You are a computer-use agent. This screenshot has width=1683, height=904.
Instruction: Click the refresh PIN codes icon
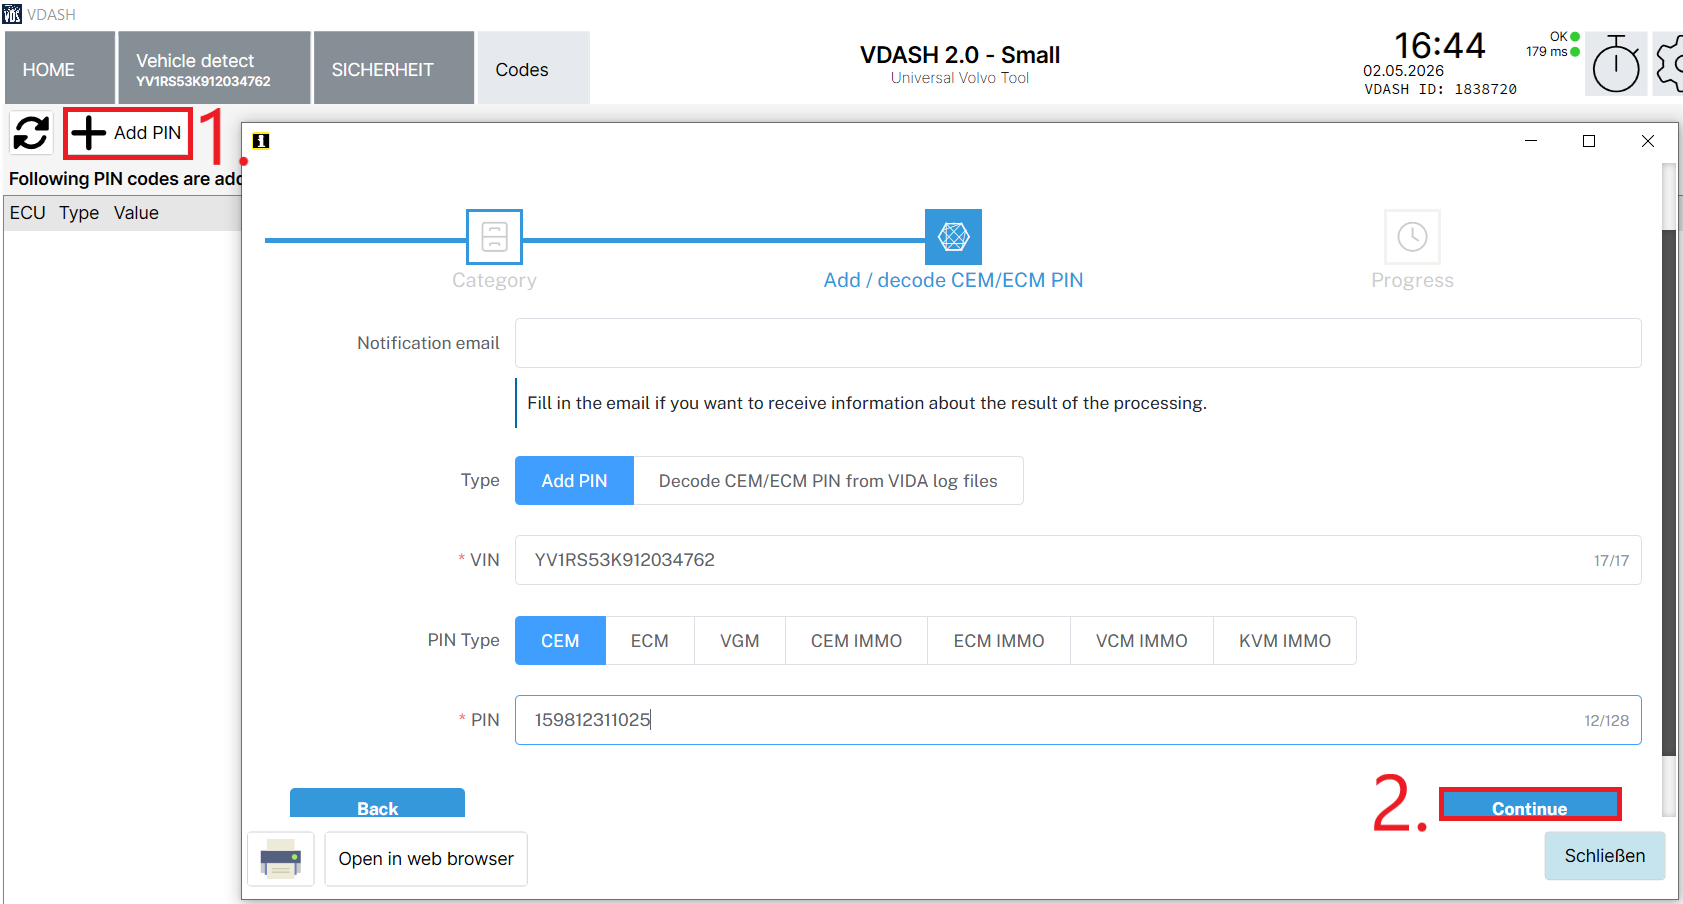(x=31, y=132)
